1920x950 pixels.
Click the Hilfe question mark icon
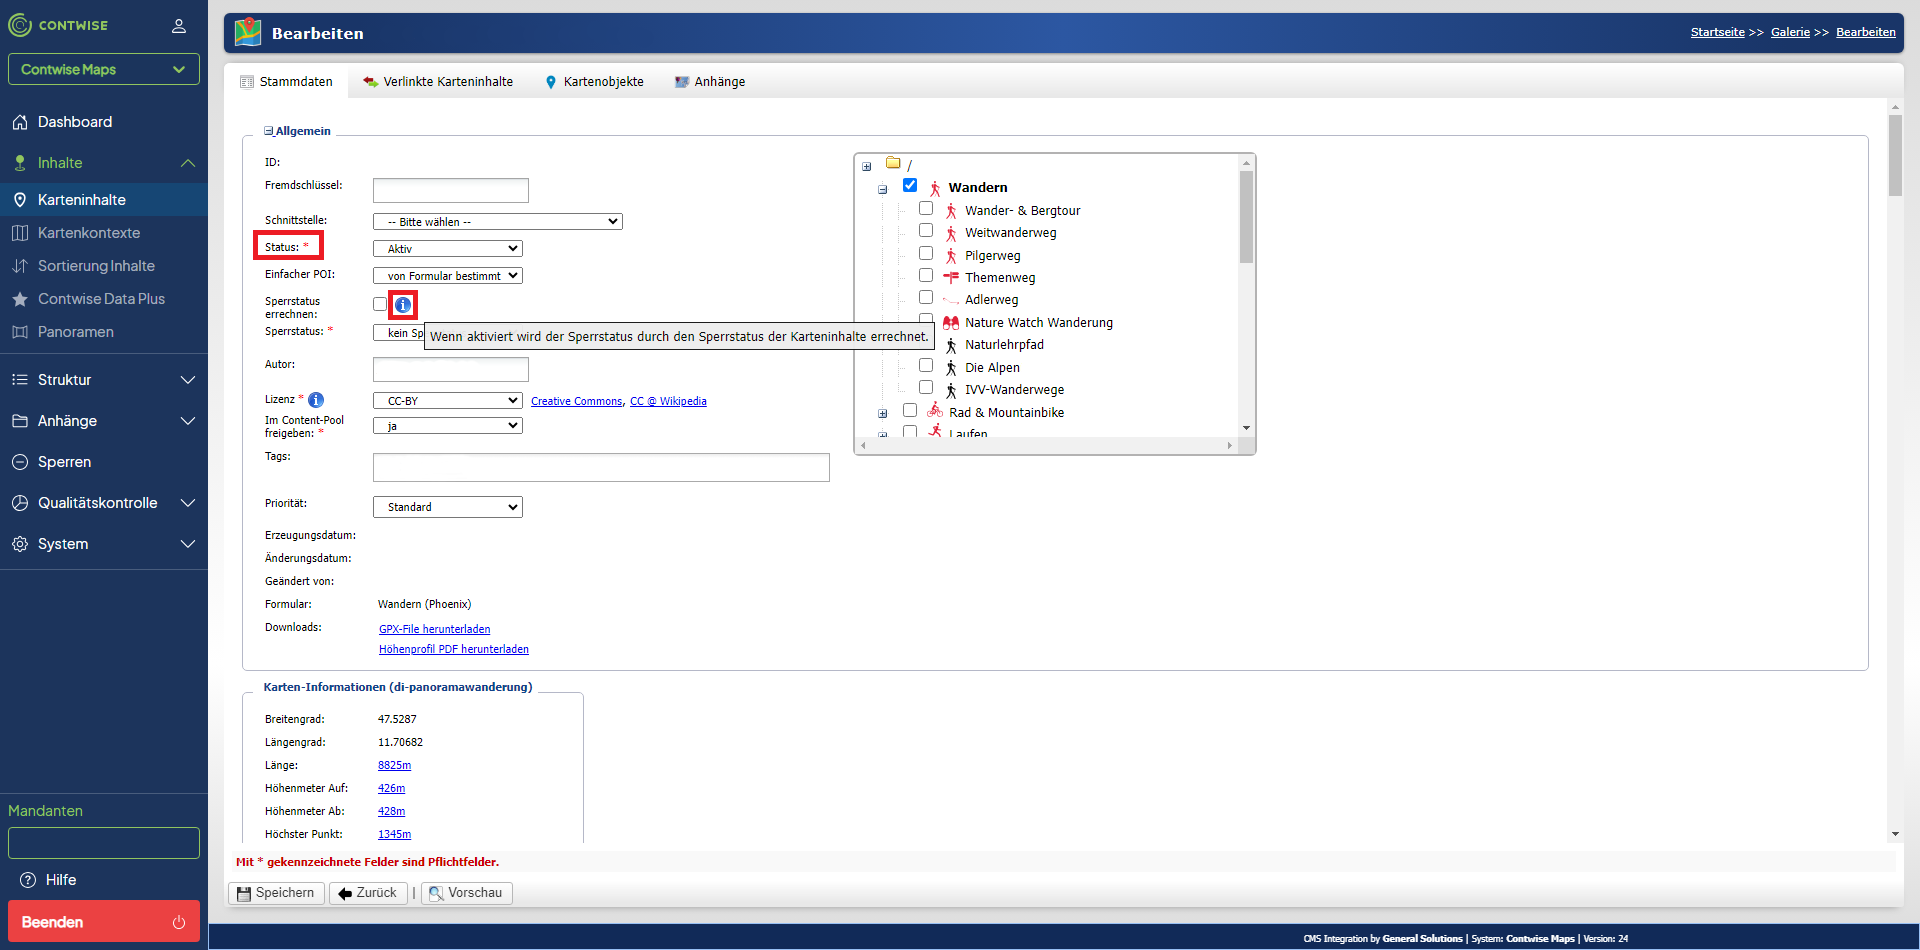28,880
